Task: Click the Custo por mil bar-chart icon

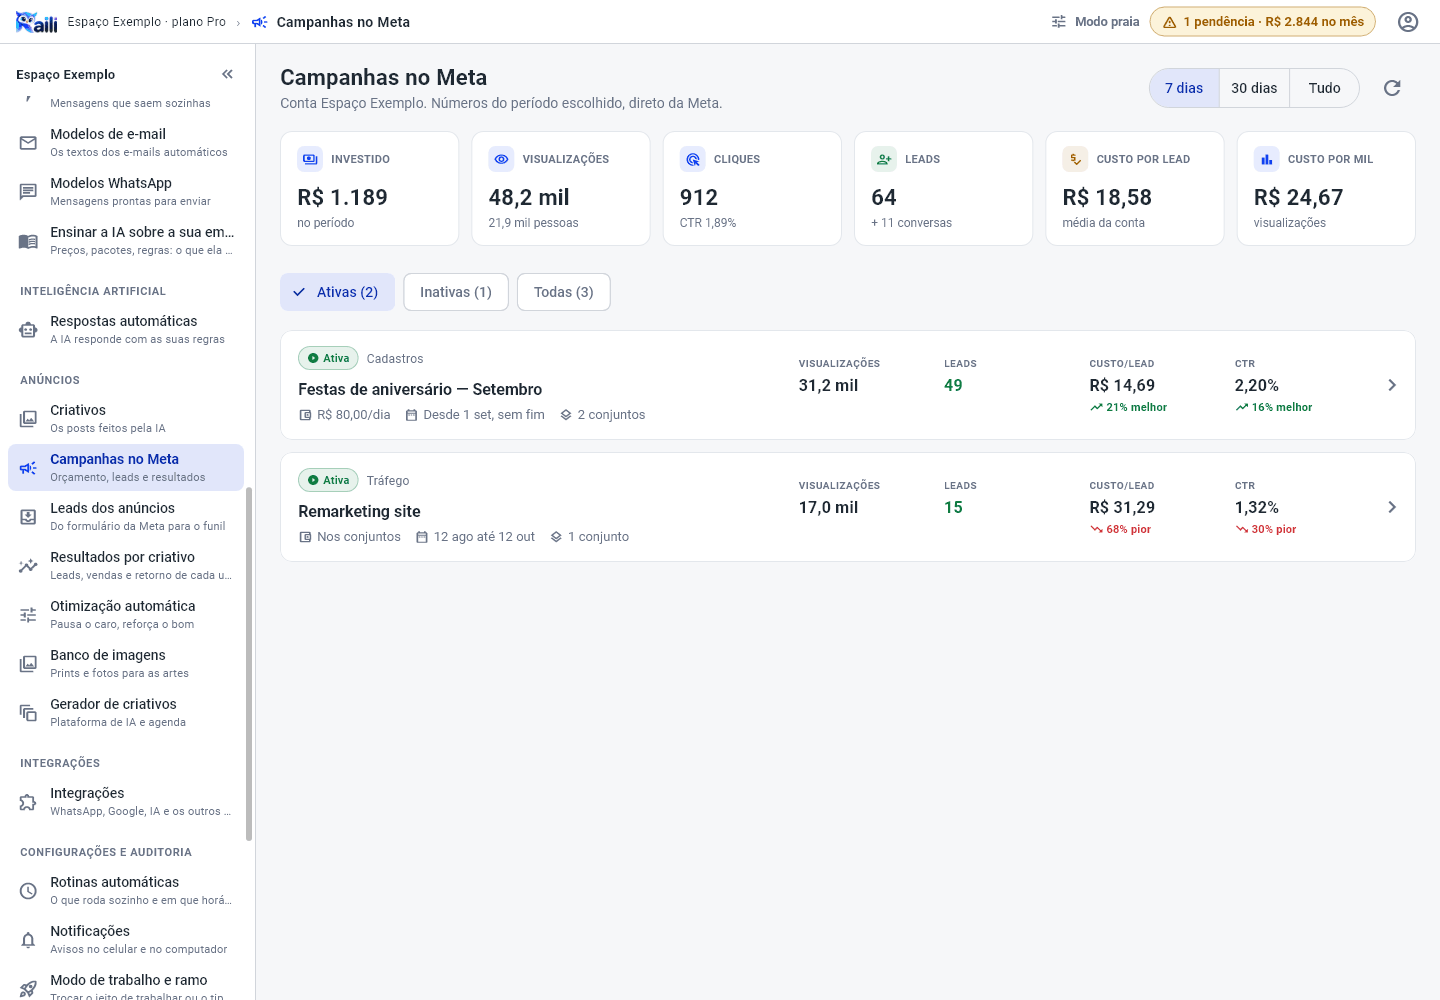Action: [1267, 159]
